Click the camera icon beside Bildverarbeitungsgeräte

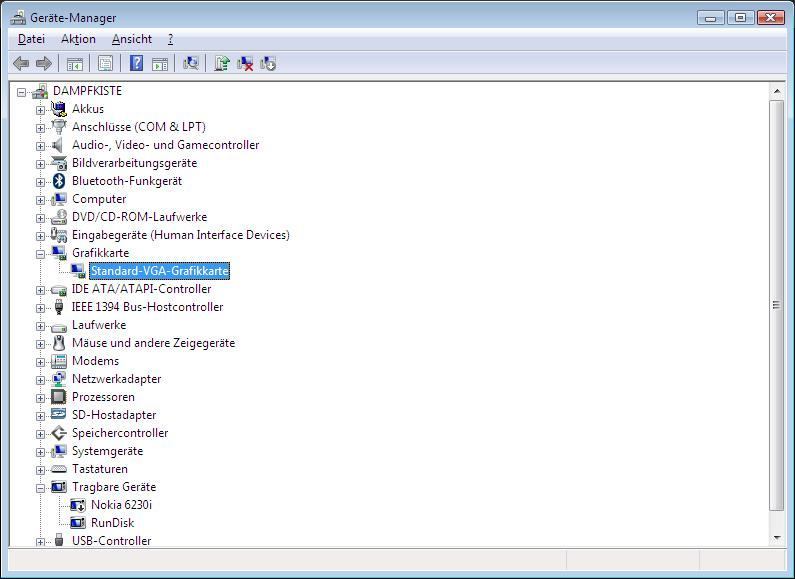coord(59,163)
